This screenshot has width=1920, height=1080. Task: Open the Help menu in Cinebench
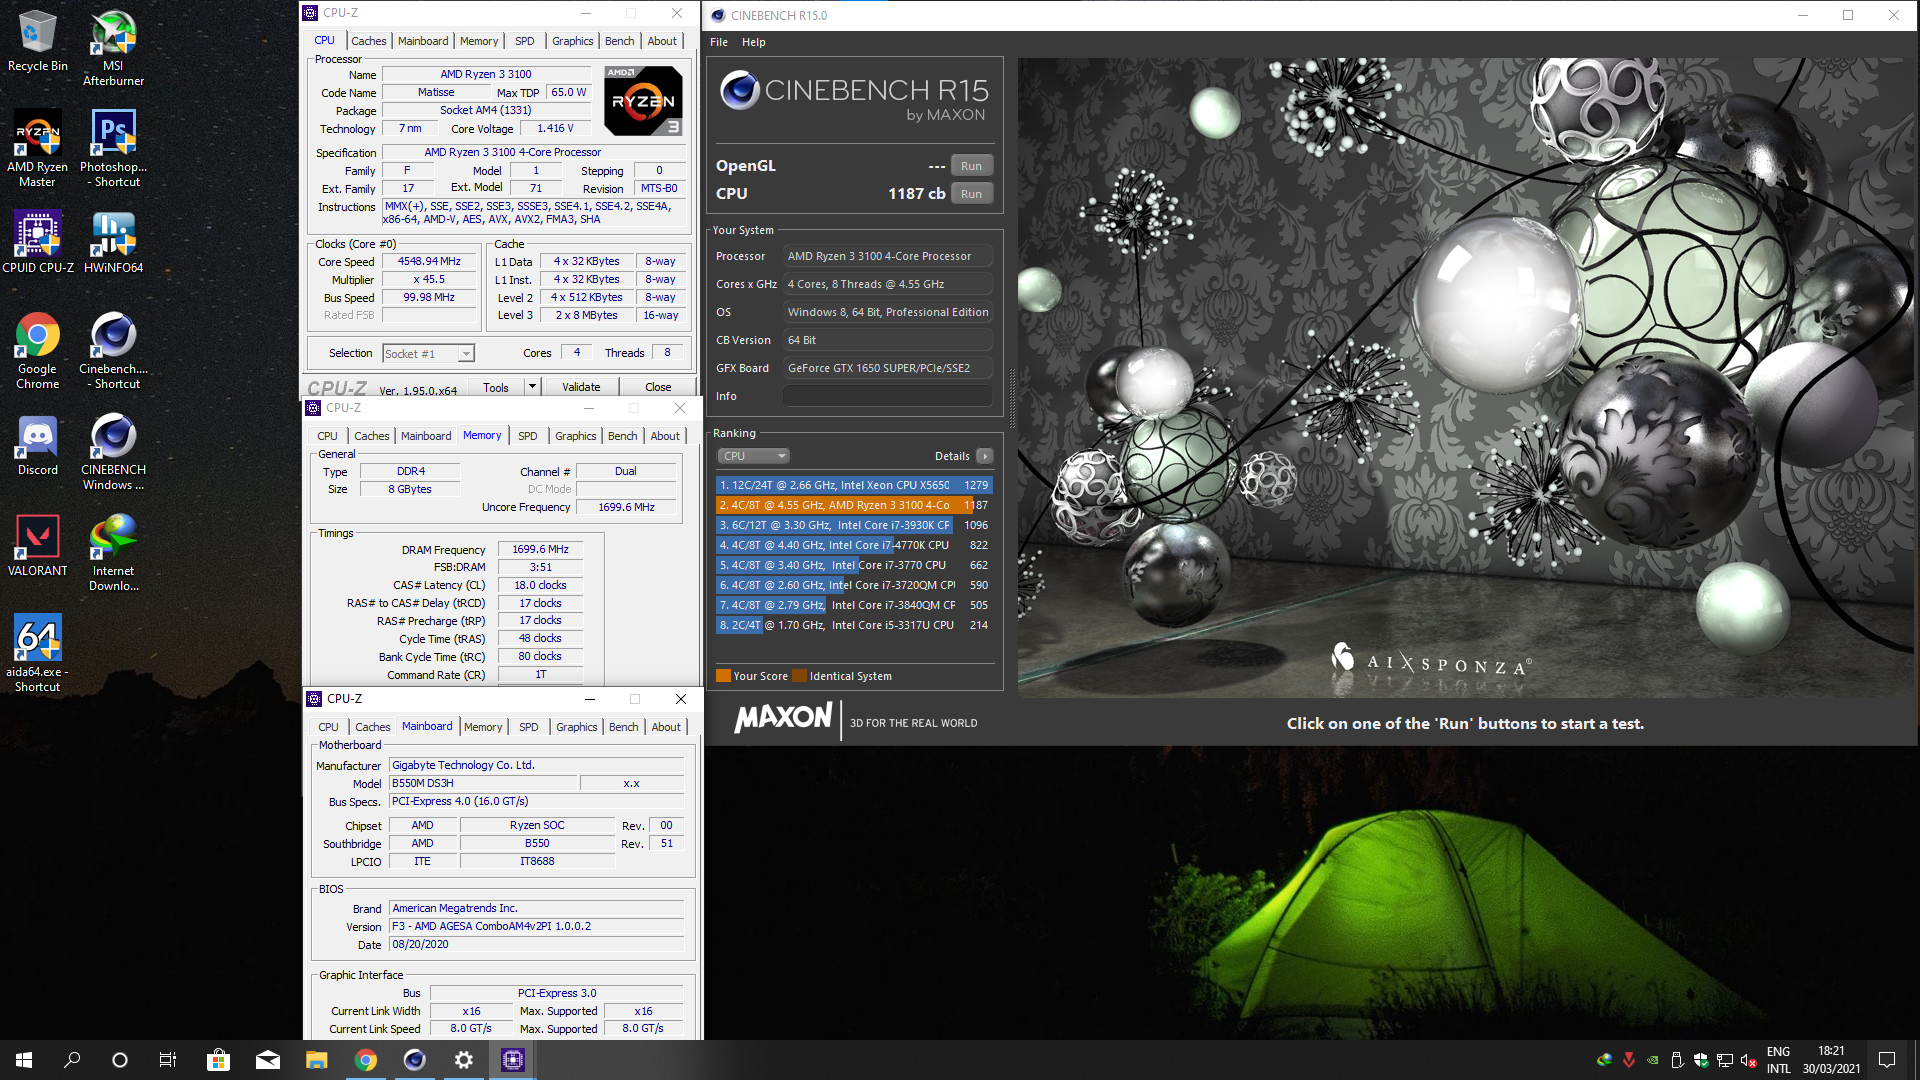pyautogui.click(x=754, y=42)
